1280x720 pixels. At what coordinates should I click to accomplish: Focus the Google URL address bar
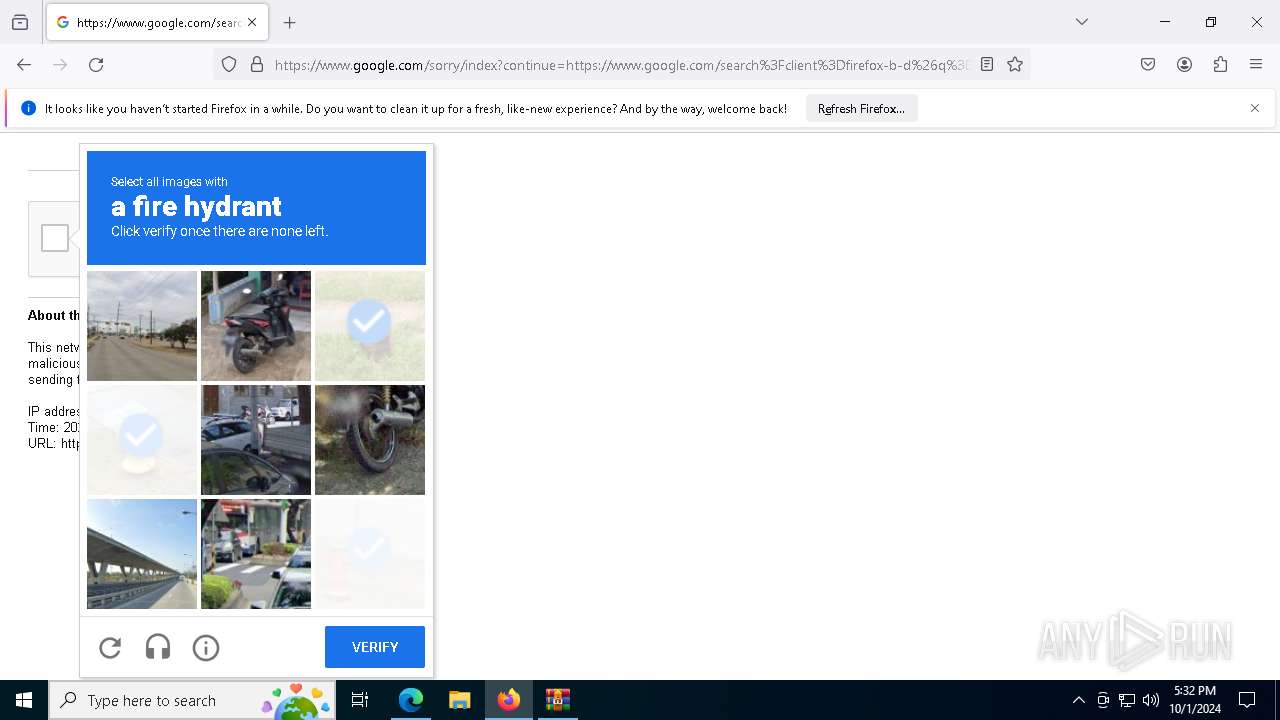coord(621,65)
